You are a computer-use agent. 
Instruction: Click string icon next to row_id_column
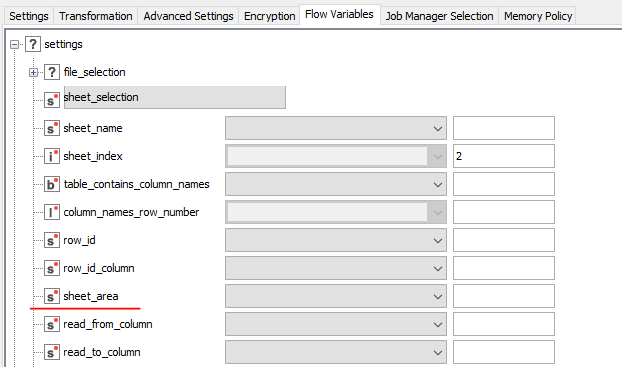pyautogui.click(x=52, y=268)
